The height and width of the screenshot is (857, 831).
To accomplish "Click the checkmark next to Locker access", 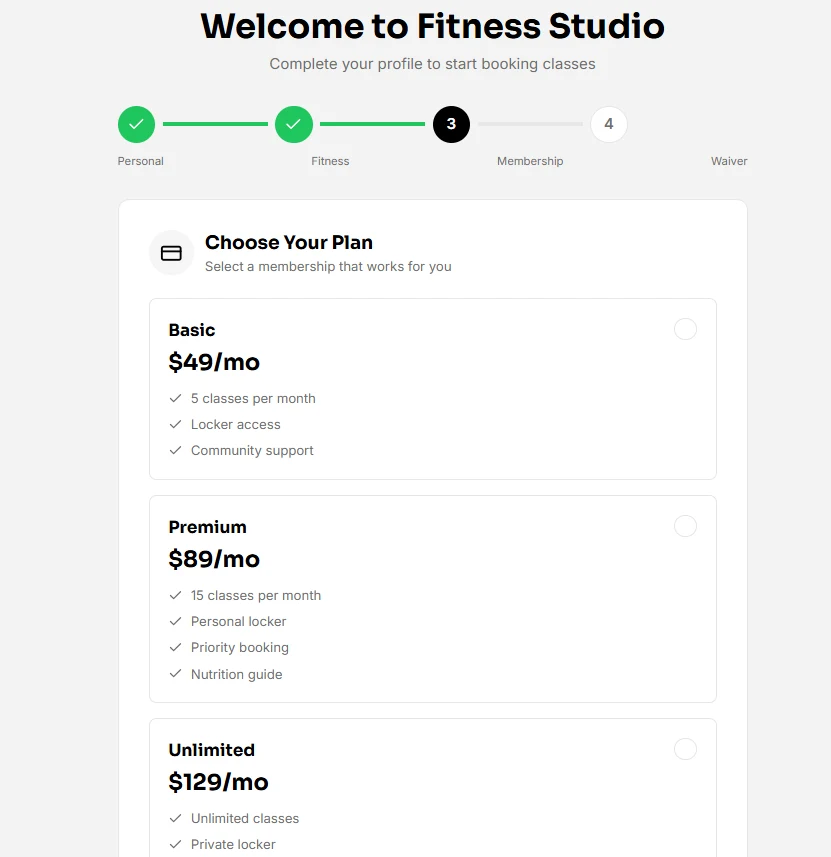I will coord(176,425).
